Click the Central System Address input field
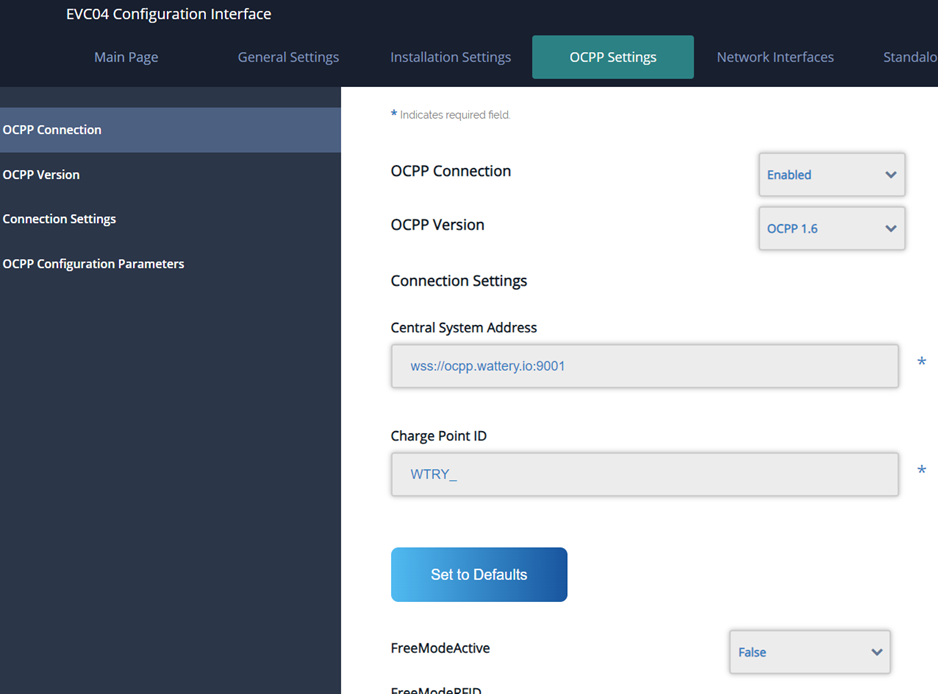The height and width of the screenshot is (694, 938). tap(644, 366)
